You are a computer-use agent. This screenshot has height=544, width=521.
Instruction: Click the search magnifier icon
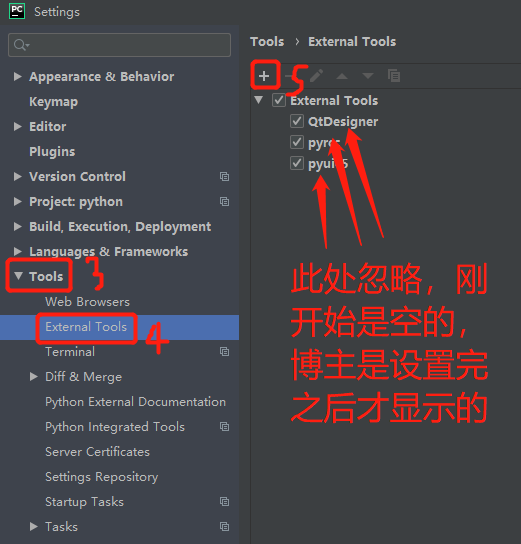pyautogui.click(x=21, y=45)
